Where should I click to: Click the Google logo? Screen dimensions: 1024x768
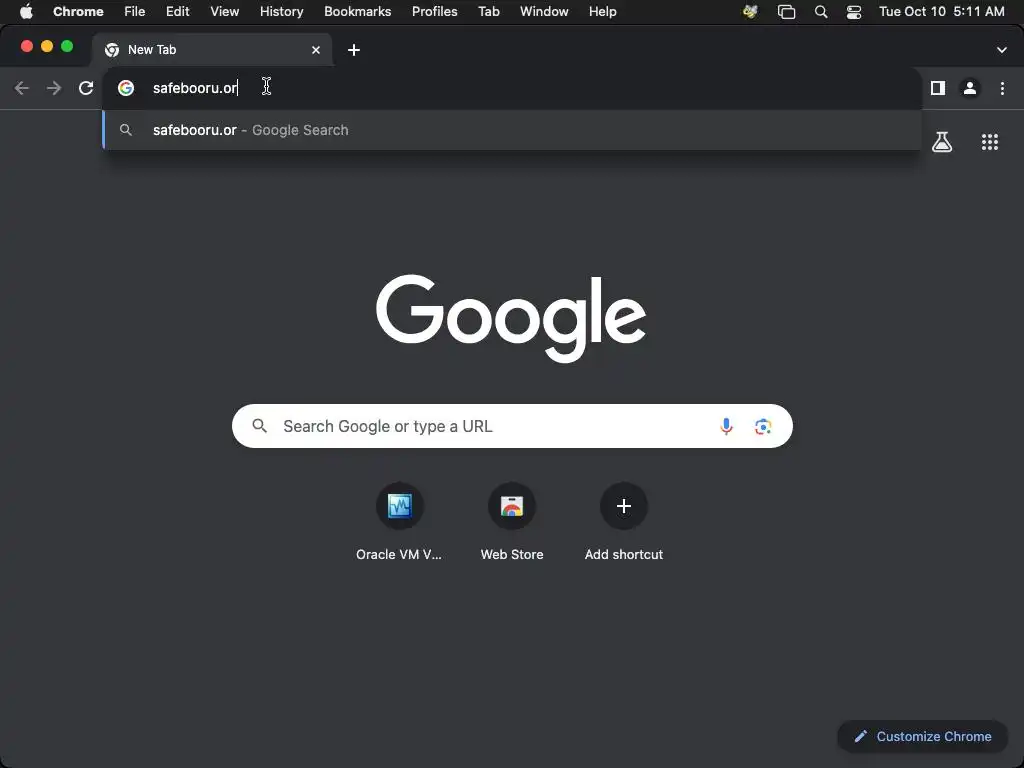511,318
